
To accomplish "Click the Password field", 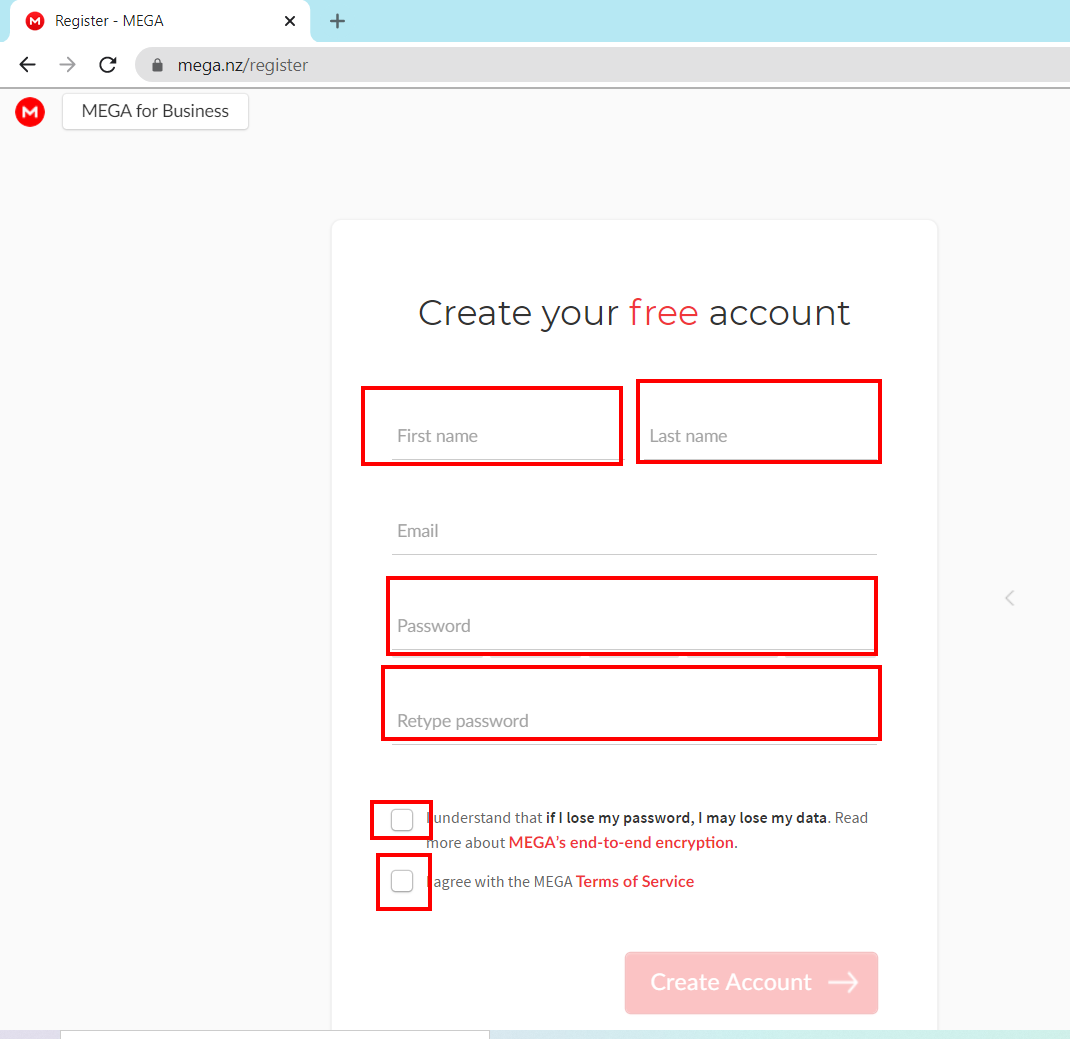I will pyautogui.click(x=634, y=626).
